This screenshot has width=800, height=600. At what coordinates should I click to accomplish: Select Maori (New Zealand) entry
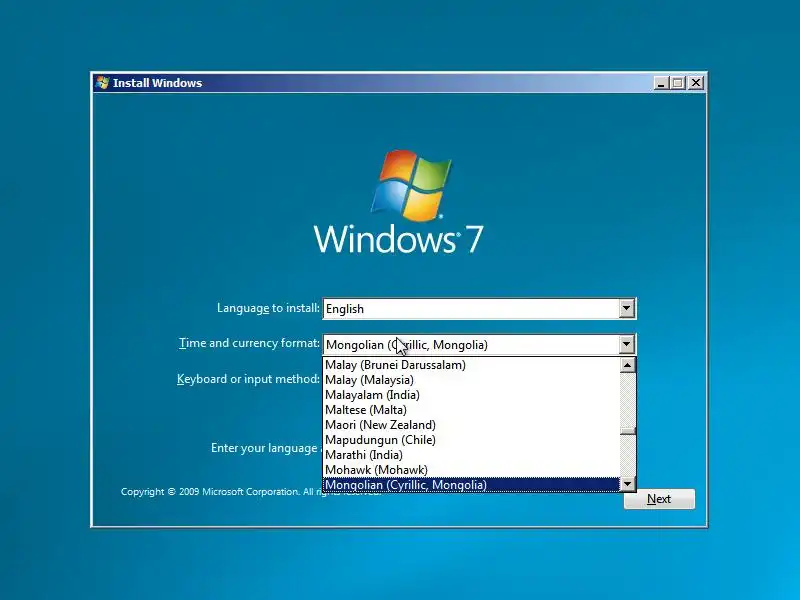pyautogui.click(x=471, y=425)
